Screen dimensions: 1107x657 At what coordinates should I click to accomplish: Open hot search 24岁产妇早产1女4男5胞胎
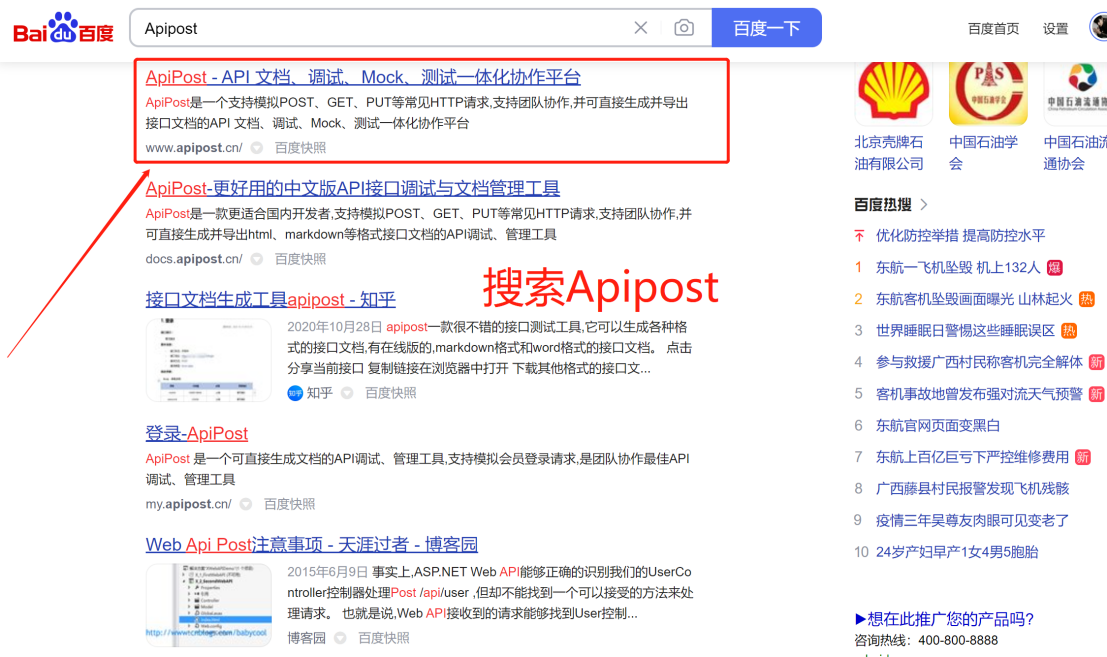[x=957, y=552]
